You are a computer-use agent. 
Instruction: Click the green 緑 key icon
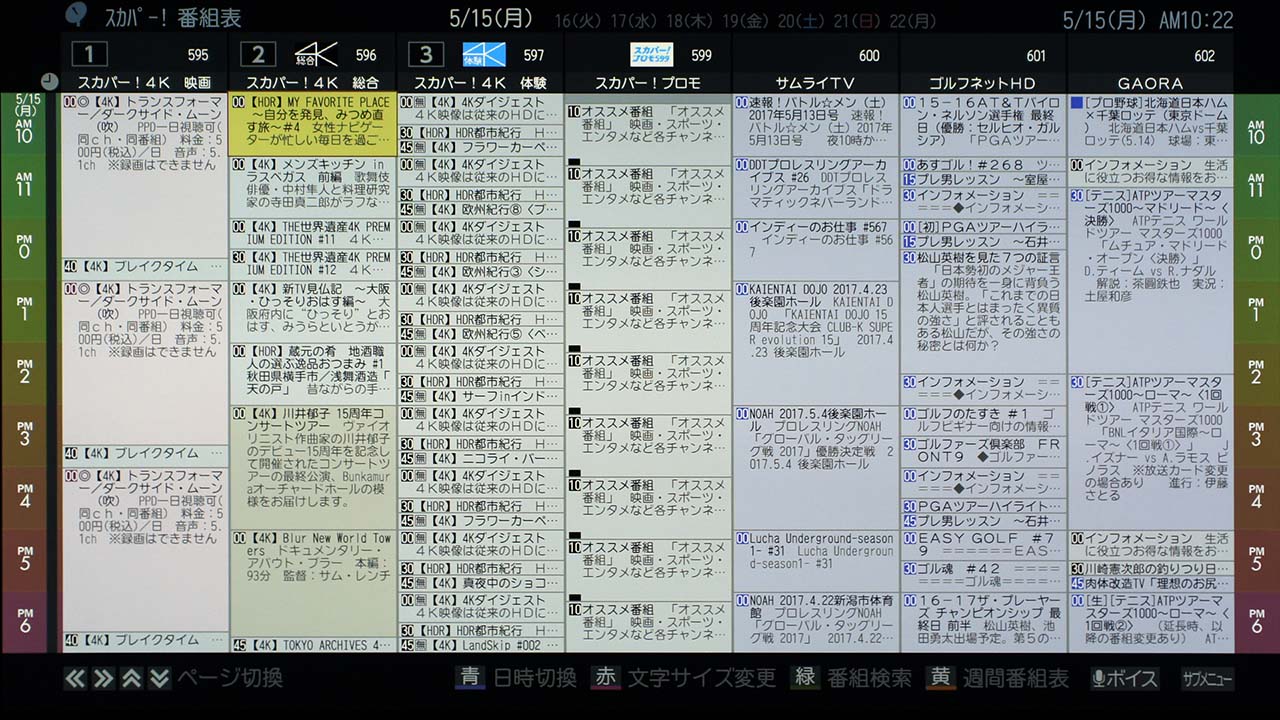(805, 677)
